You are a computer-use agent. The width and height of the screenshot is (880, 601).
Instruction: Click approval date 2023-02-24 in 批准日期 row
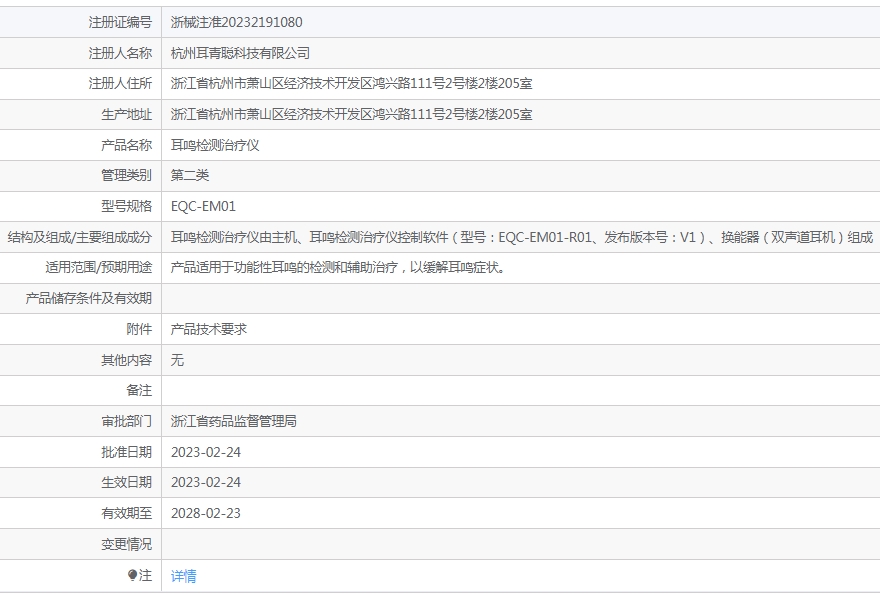pyautogui.click(x=205, y=452)
